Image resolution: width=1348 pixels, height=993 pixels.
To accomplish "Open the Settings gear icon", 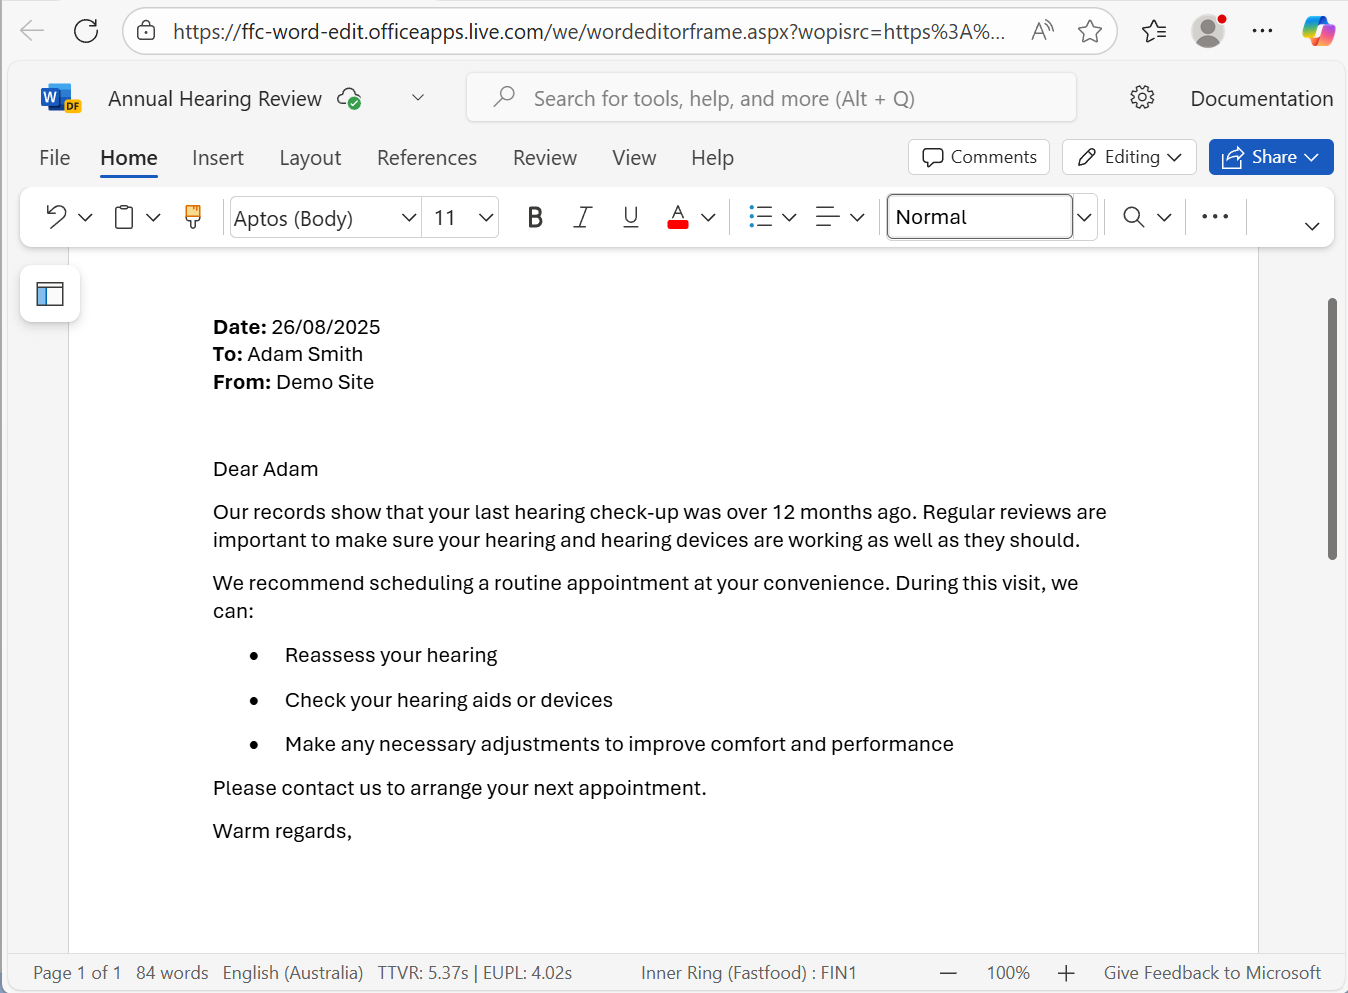I will pyautogui.click(x=1142, y=98).
